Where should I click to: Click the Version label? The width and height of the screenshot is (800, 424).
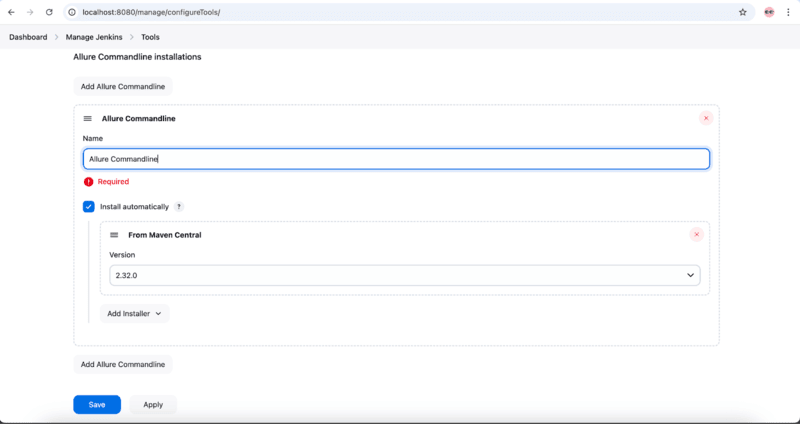click(x=122, y=255)
